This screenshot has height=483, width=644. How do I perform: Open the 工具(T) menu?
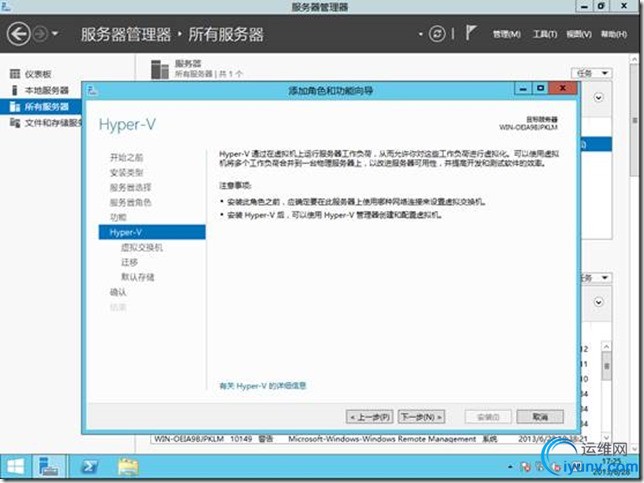click(x=545, y=34)
